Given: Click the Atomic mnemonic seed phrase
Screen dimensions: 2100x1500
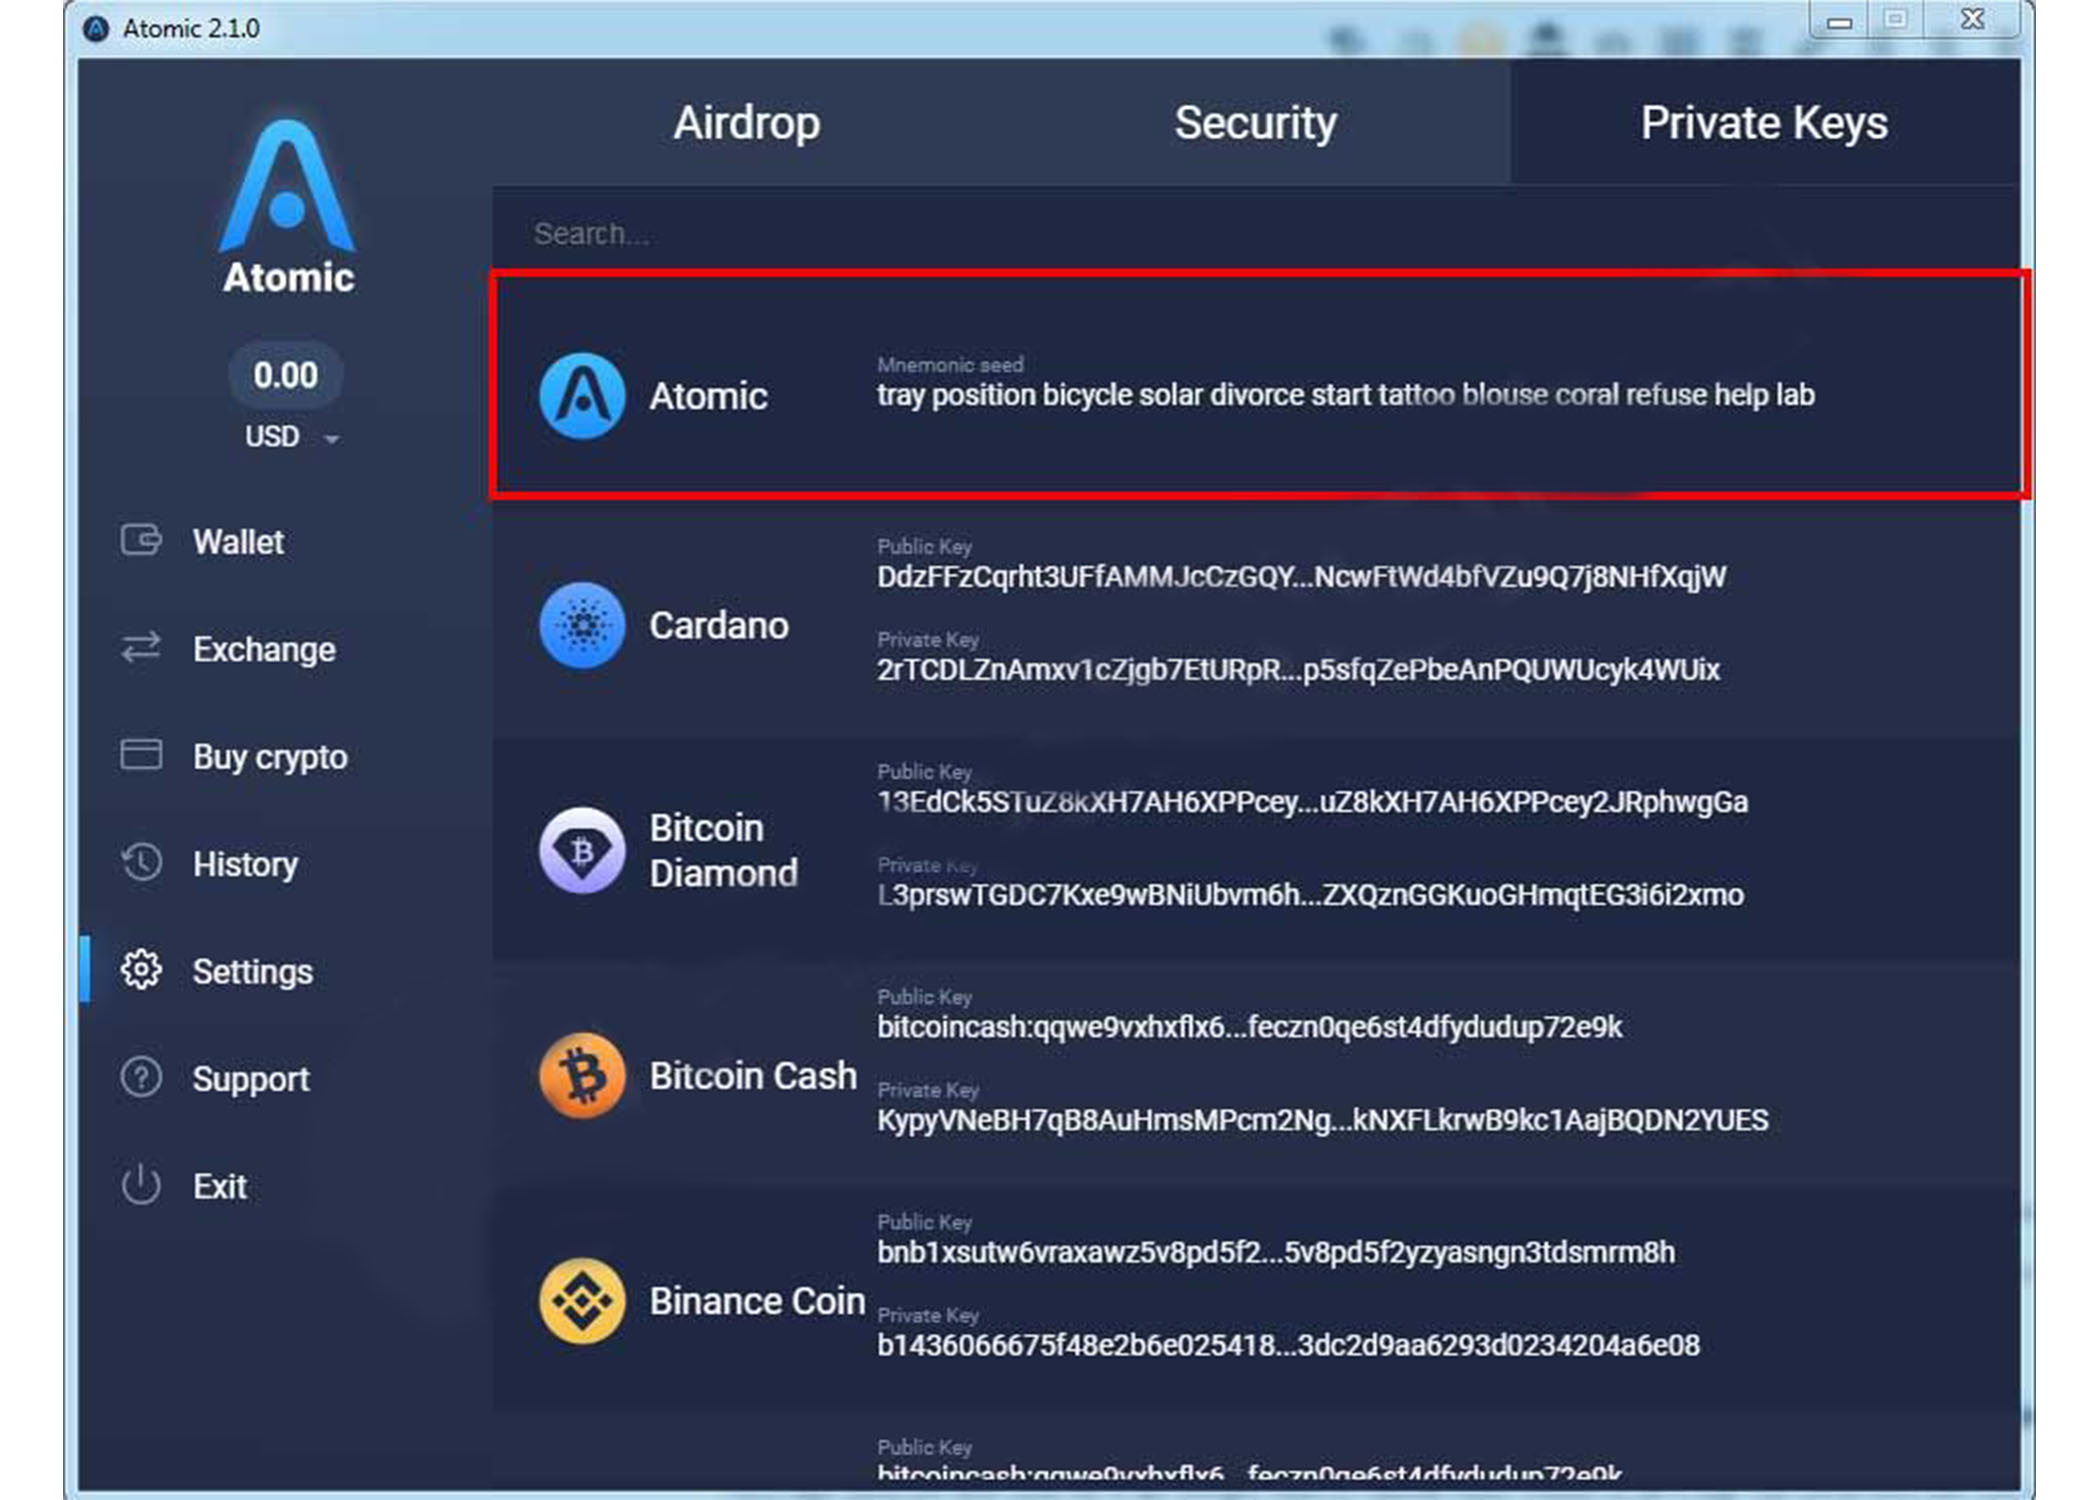Looking at the screenshot, I should pos(1346,395).
